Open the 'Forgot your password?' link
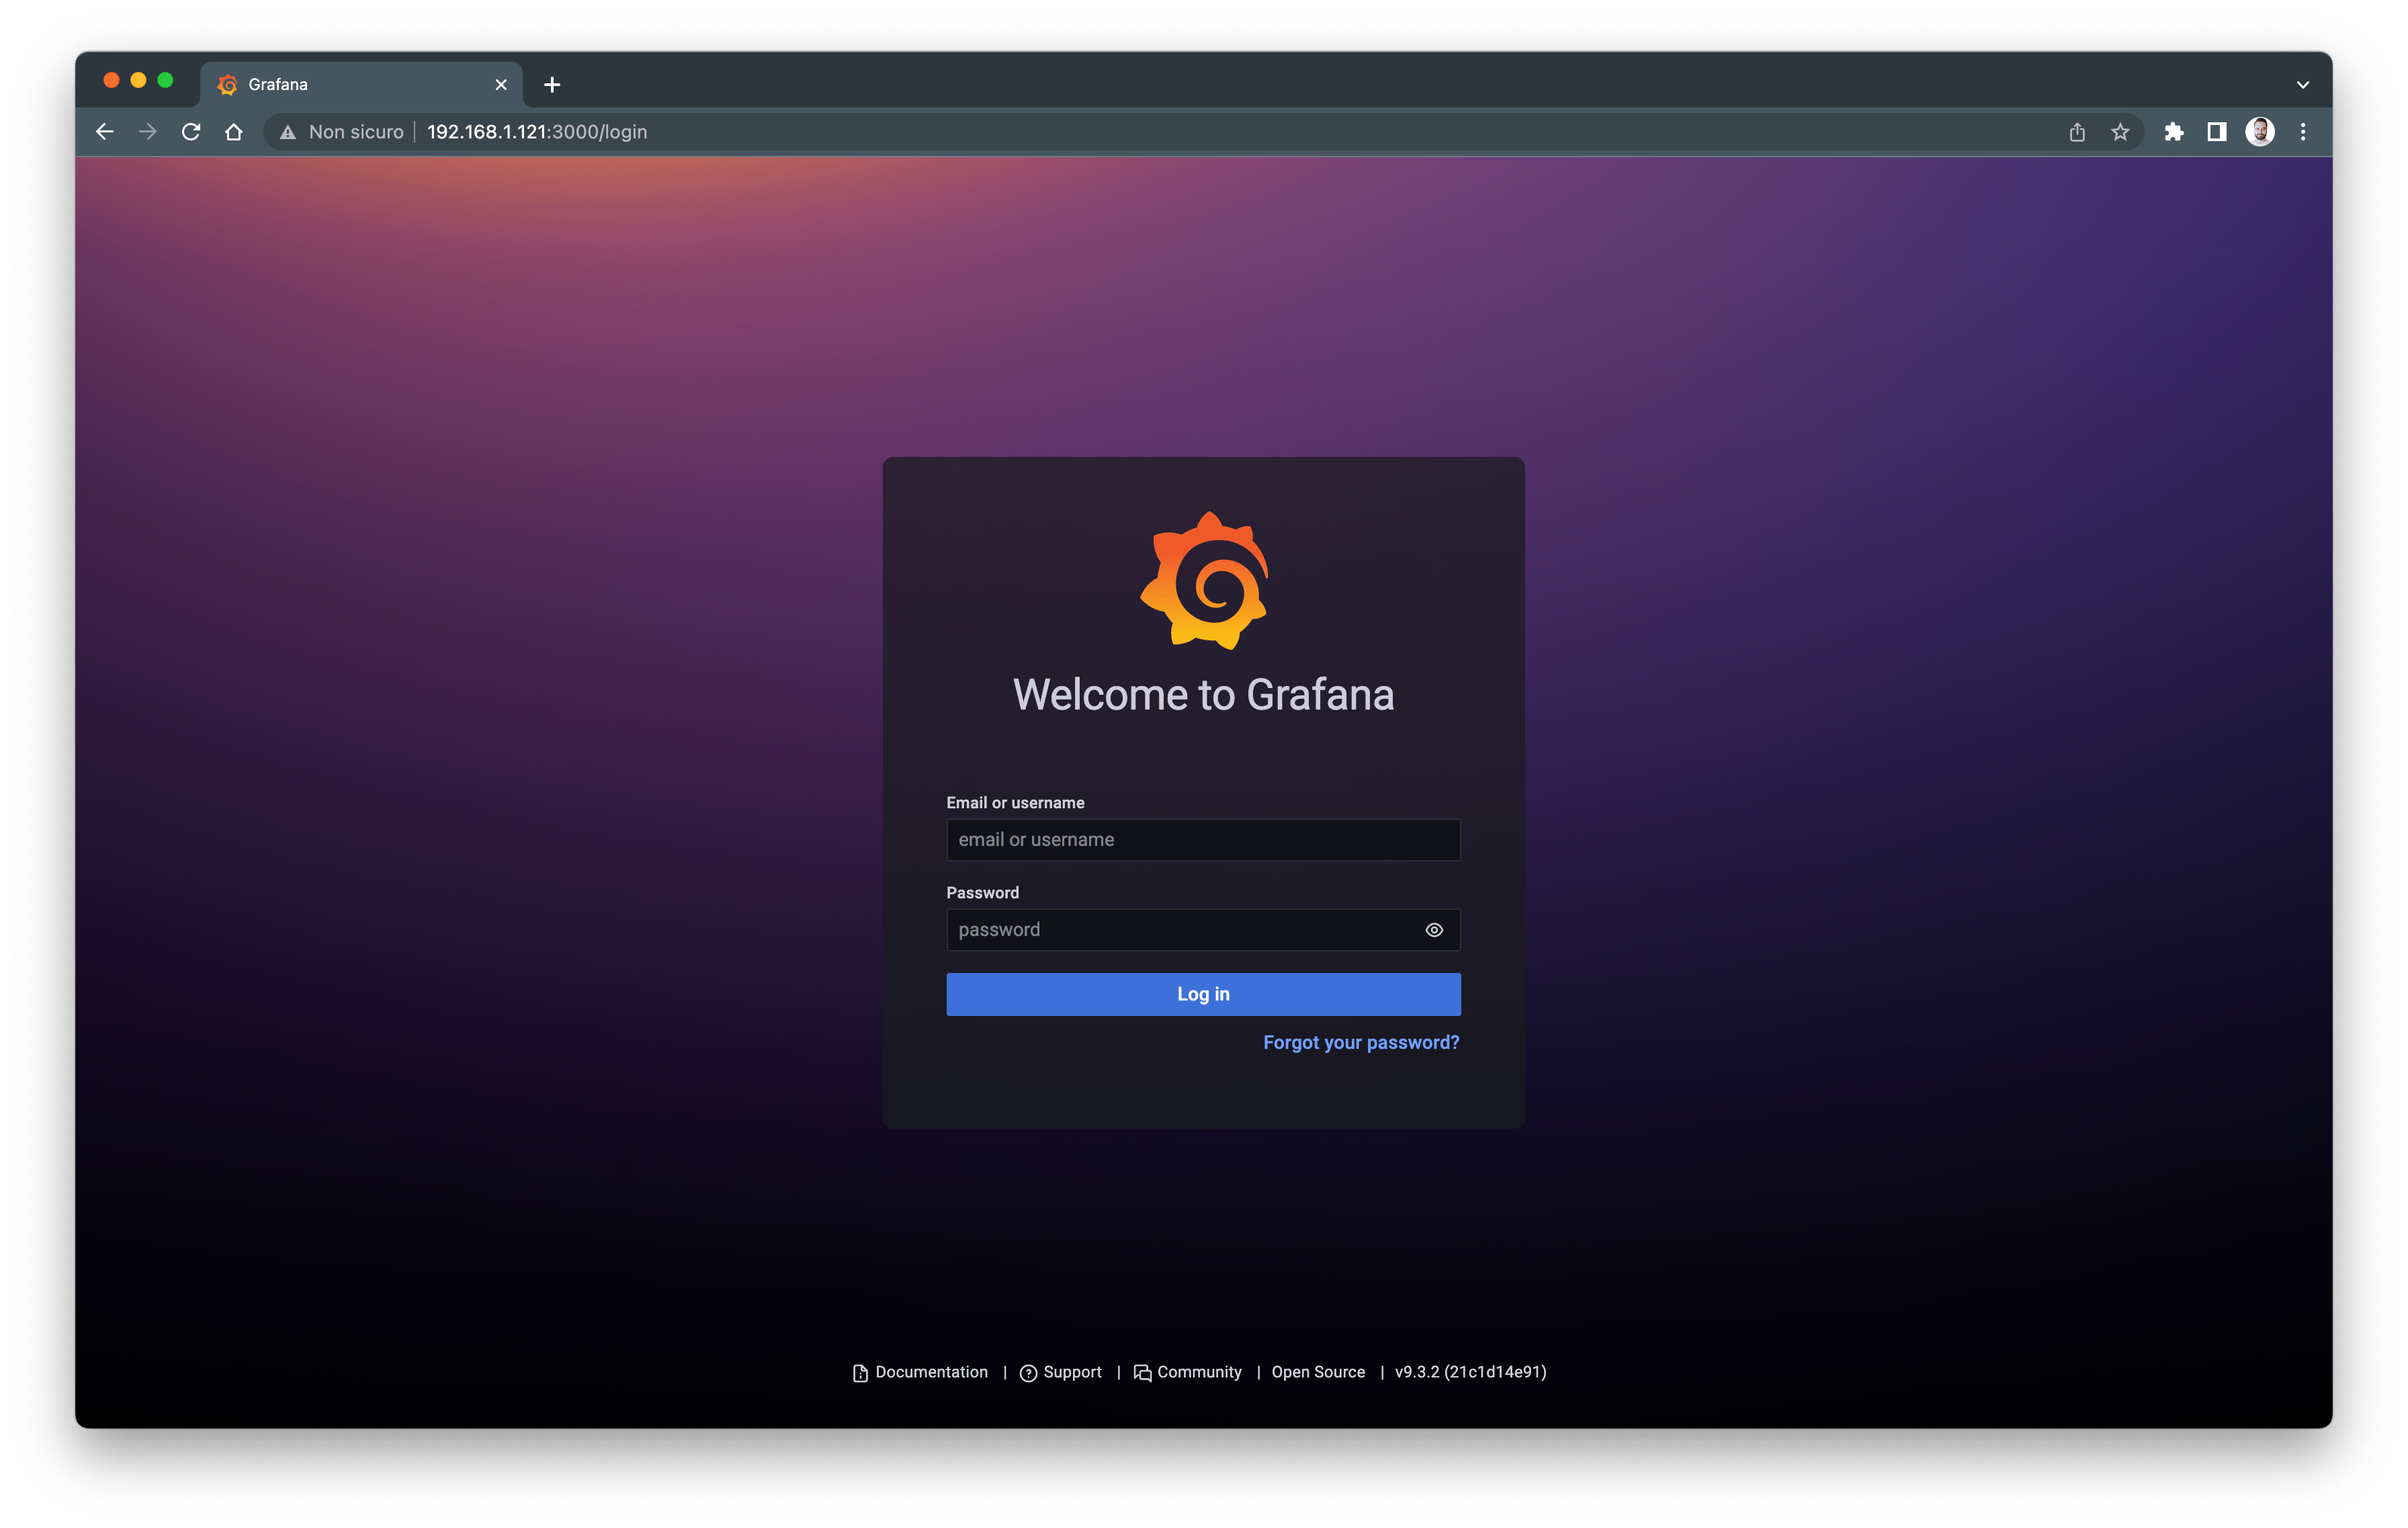Image resolution: width=2408 pixels, height=1528 pixels. (1361, 1042)
